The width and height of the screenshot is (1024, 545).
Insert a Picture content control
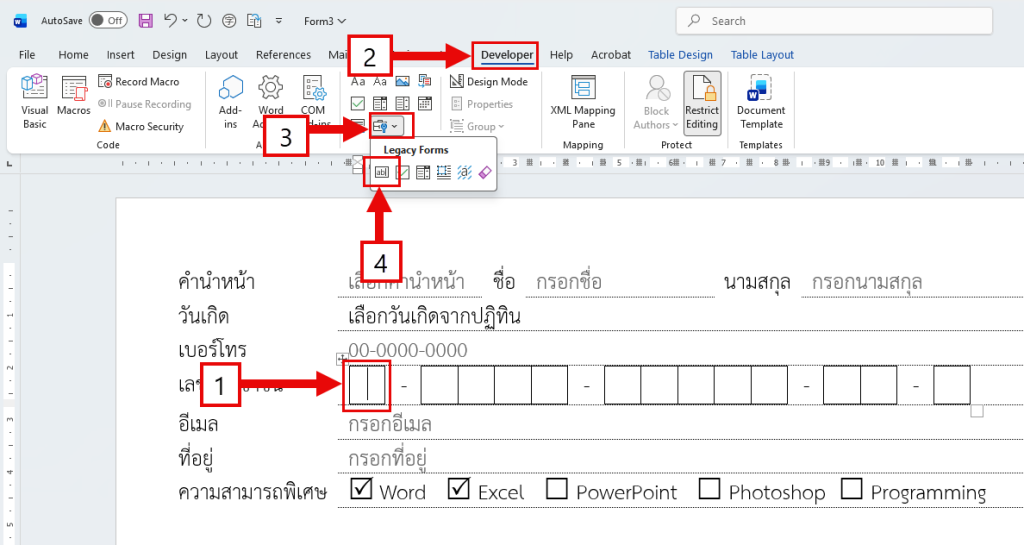click(402, 82)
